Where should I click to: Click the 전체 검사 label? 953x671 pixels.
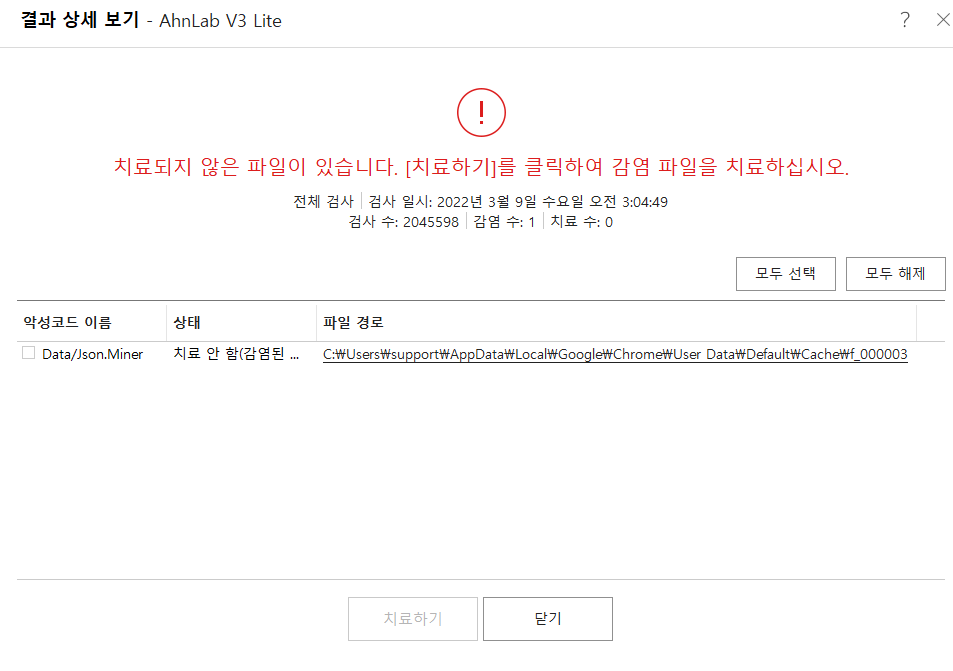click(x=323, y=202)
